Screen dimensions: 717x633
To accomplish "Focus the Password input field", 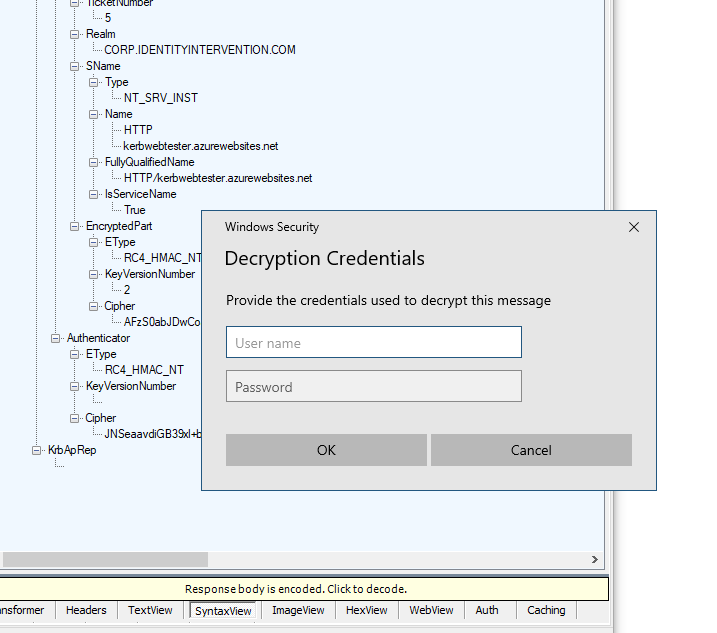I will pyautogui.click(x=373, y=386).
